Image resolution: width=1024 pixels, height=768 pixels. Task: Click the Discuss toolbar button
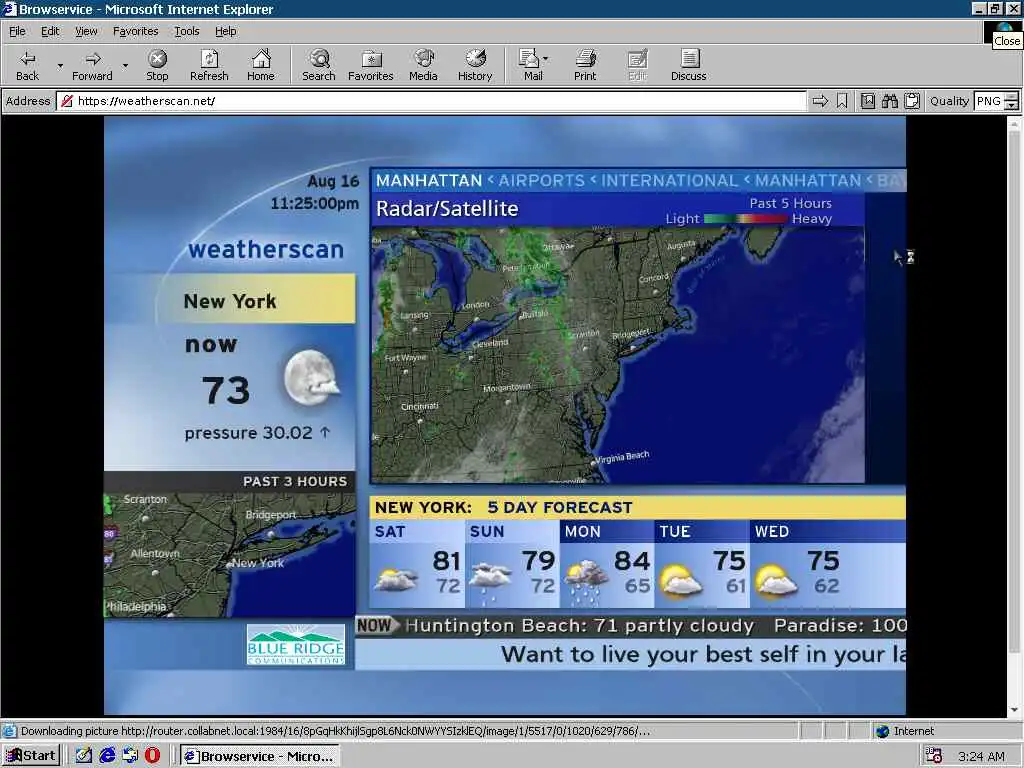[688, 66]
